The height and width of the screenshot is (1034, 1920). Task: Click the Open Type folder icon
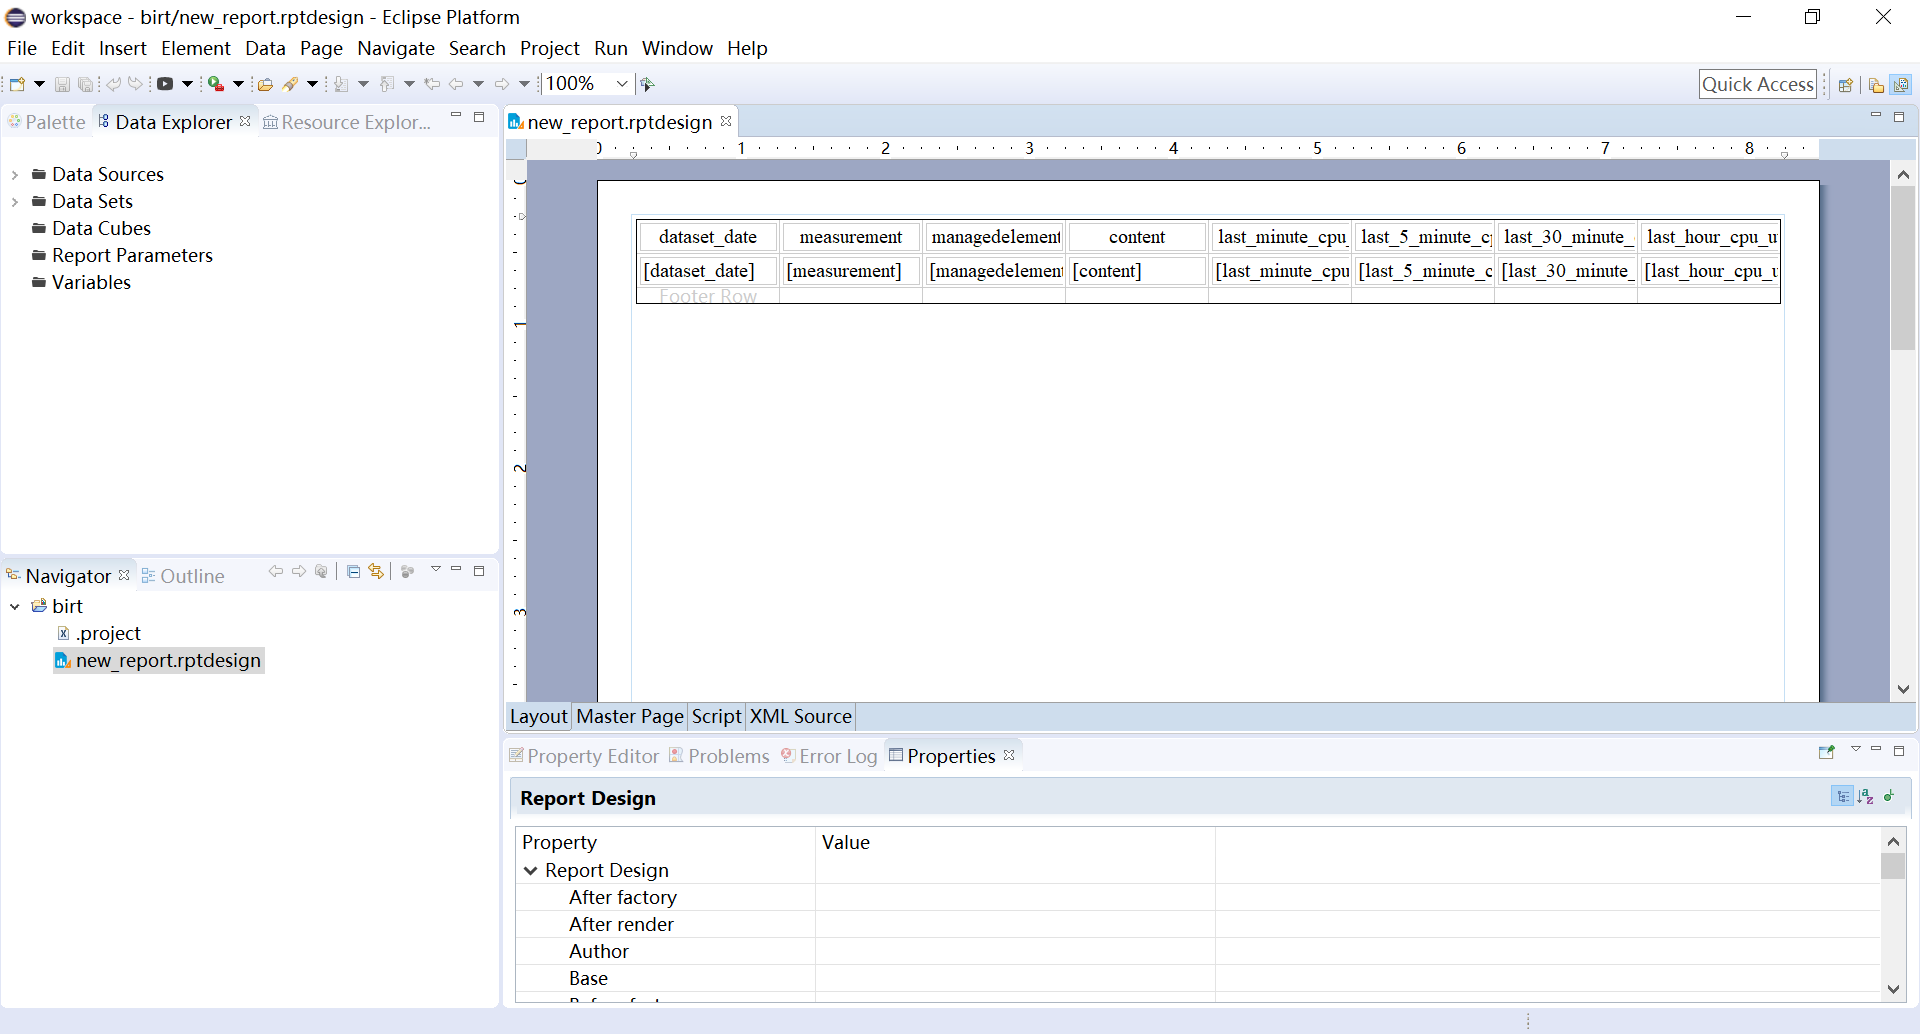pos(265,85)
